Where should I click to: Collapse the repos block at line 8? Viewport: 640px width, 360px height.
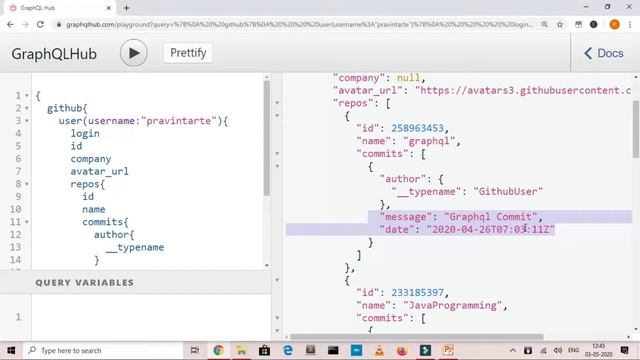(27, 184)
